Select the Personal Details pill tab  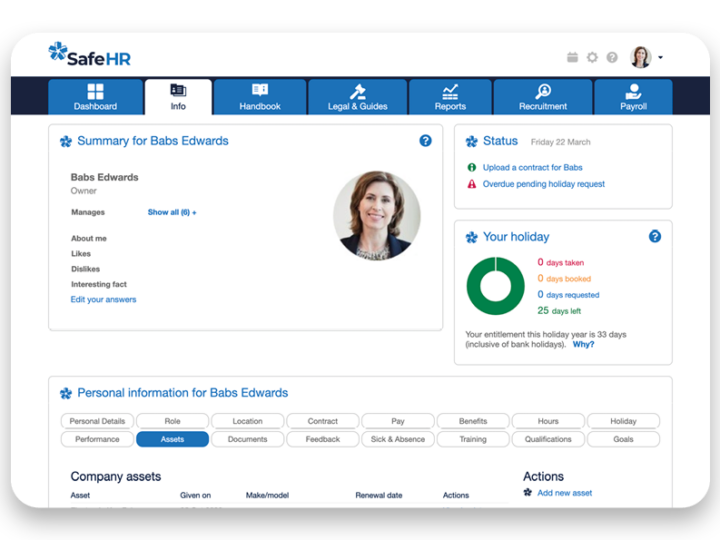pos(97,421)
